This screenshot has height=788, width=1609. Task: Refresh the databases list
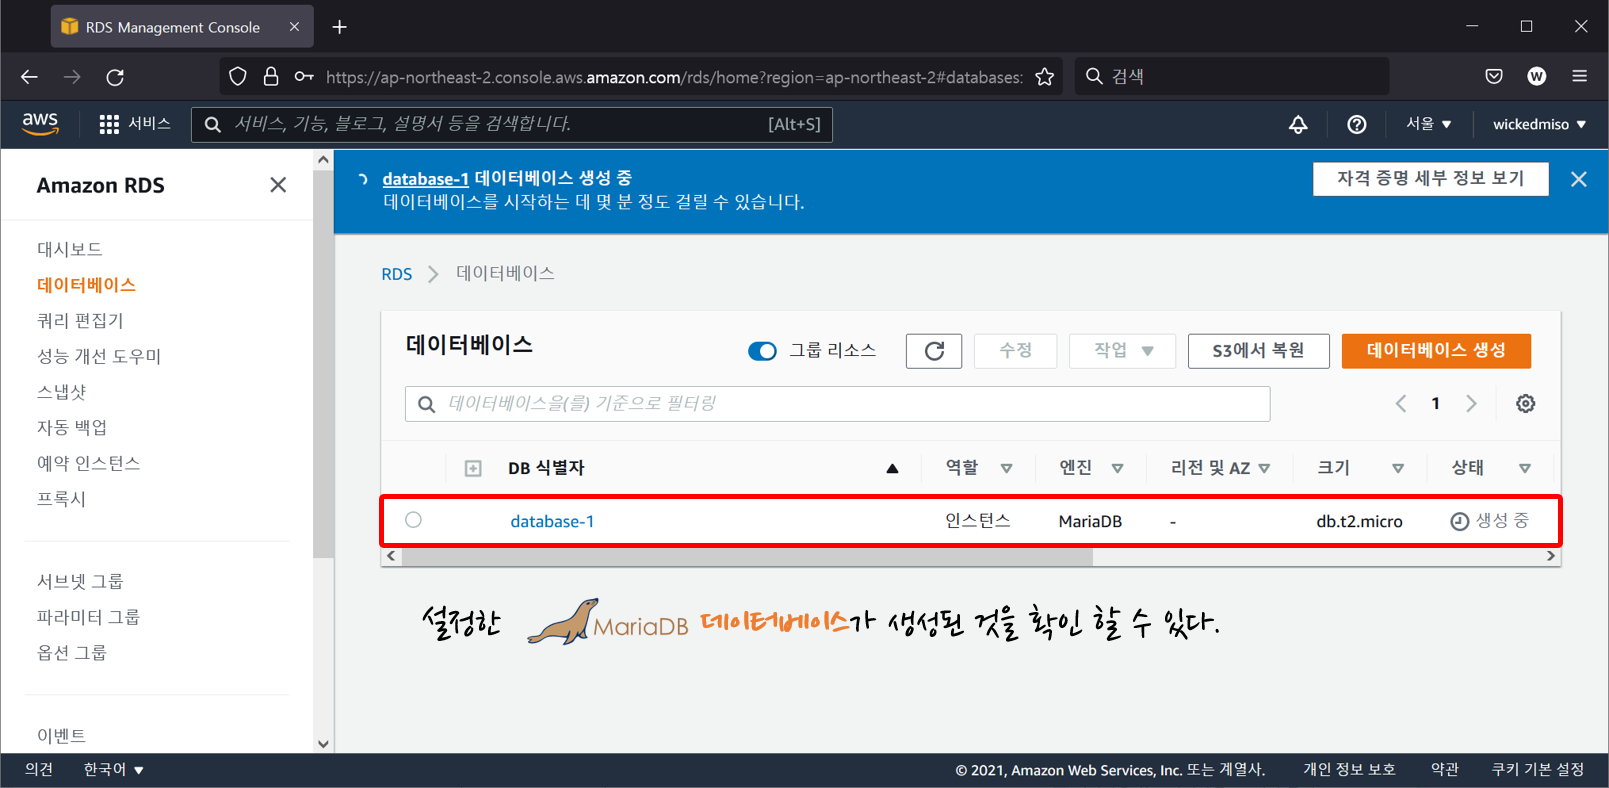pos(934,351)
